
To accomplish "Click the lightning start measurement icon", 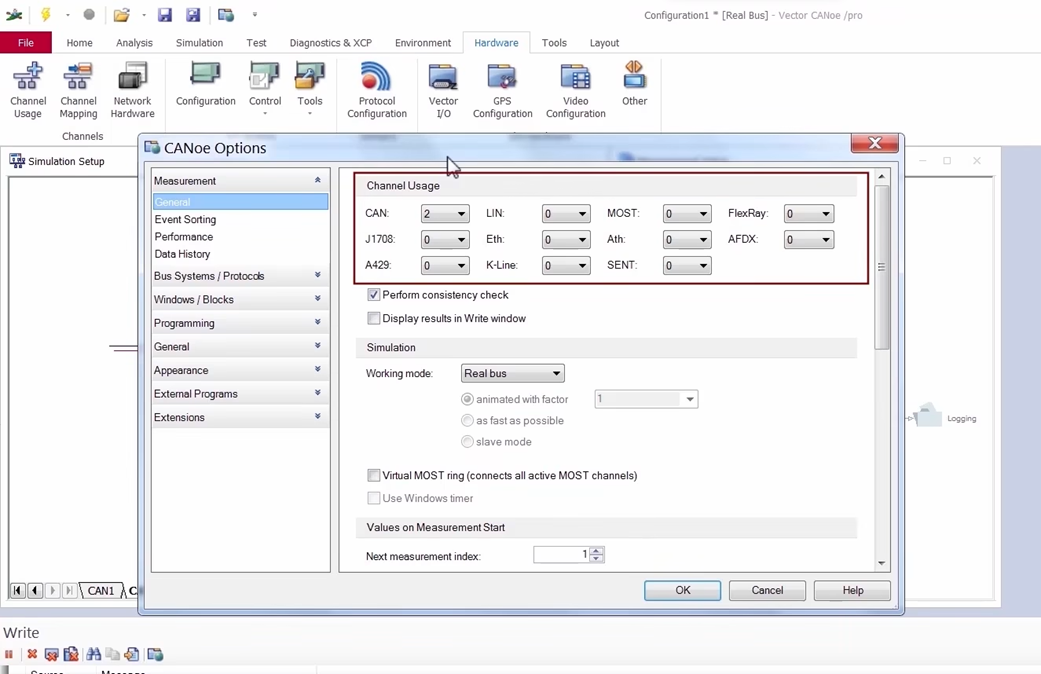I will coord(45,15).
